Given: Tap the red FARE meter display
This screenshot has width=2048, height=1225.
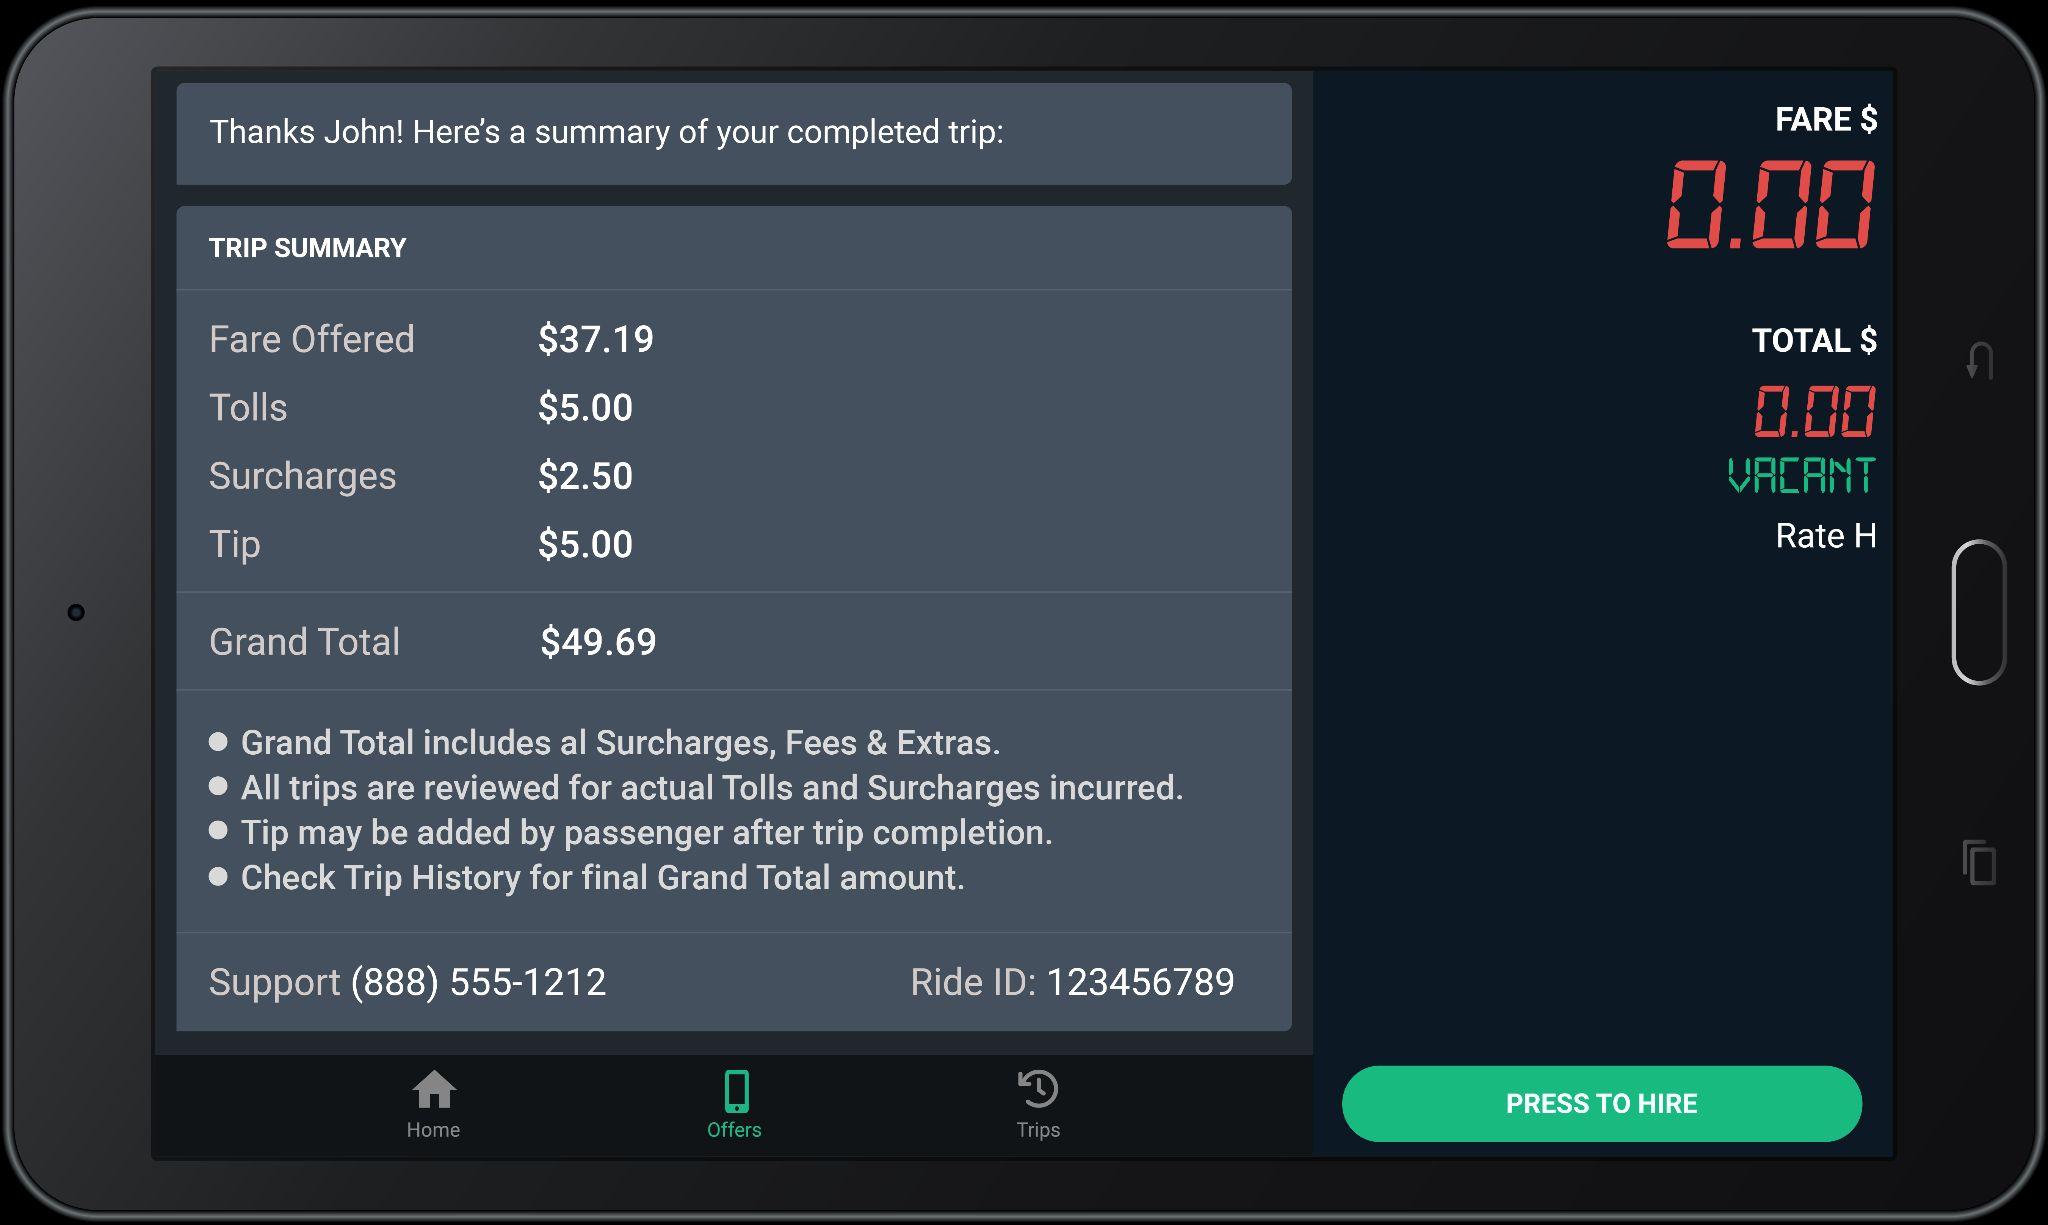Looking at the screenshot, I should click(x=1771, y=205).
